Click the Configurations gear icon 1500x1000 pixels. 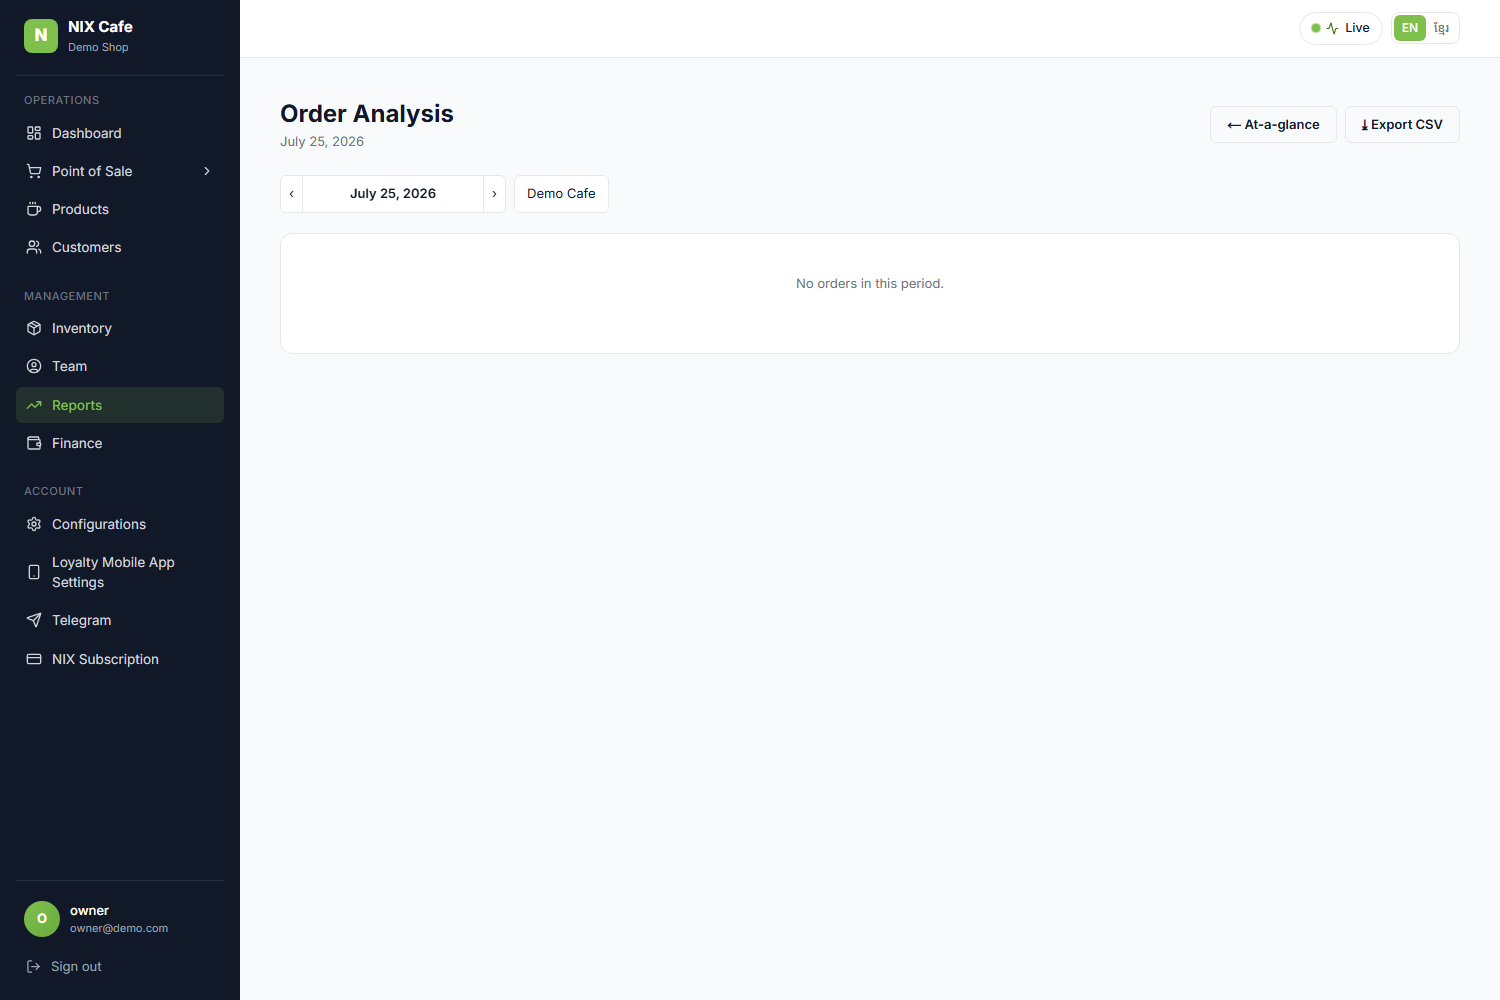(34, 524)
